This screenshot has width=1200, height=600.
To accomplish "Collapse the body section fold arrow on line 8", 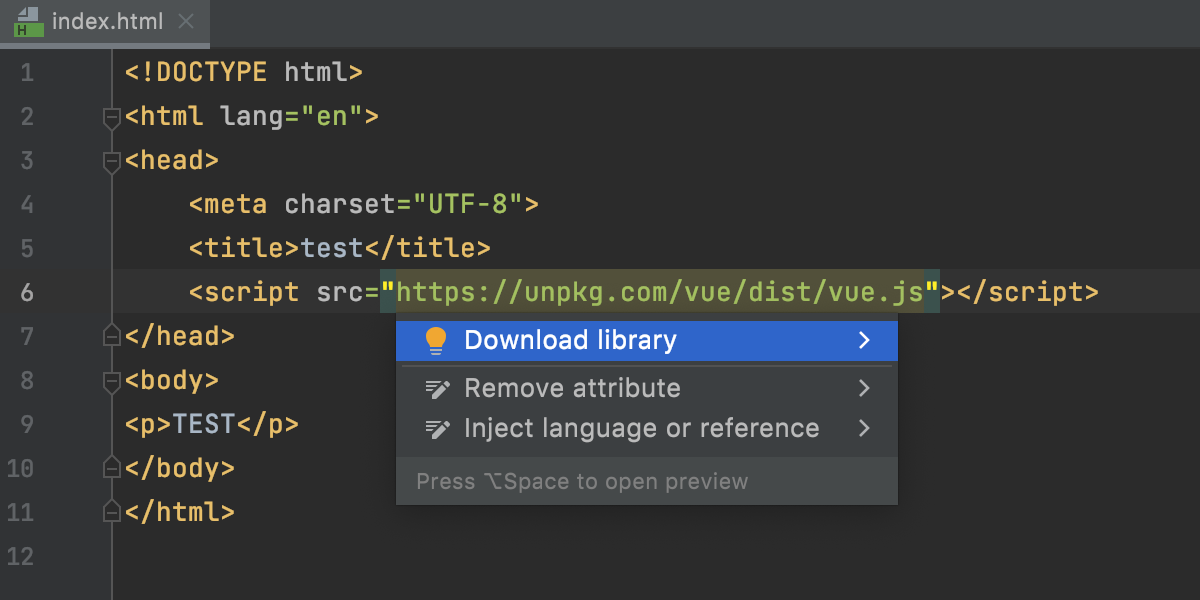I will 110,380.
